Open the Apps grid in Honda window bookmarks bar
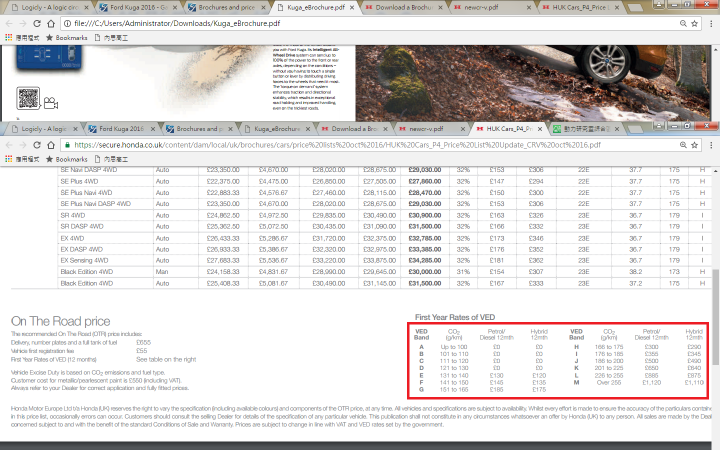The height and width of the screenshot is (450, 720). tap(9, 159)
